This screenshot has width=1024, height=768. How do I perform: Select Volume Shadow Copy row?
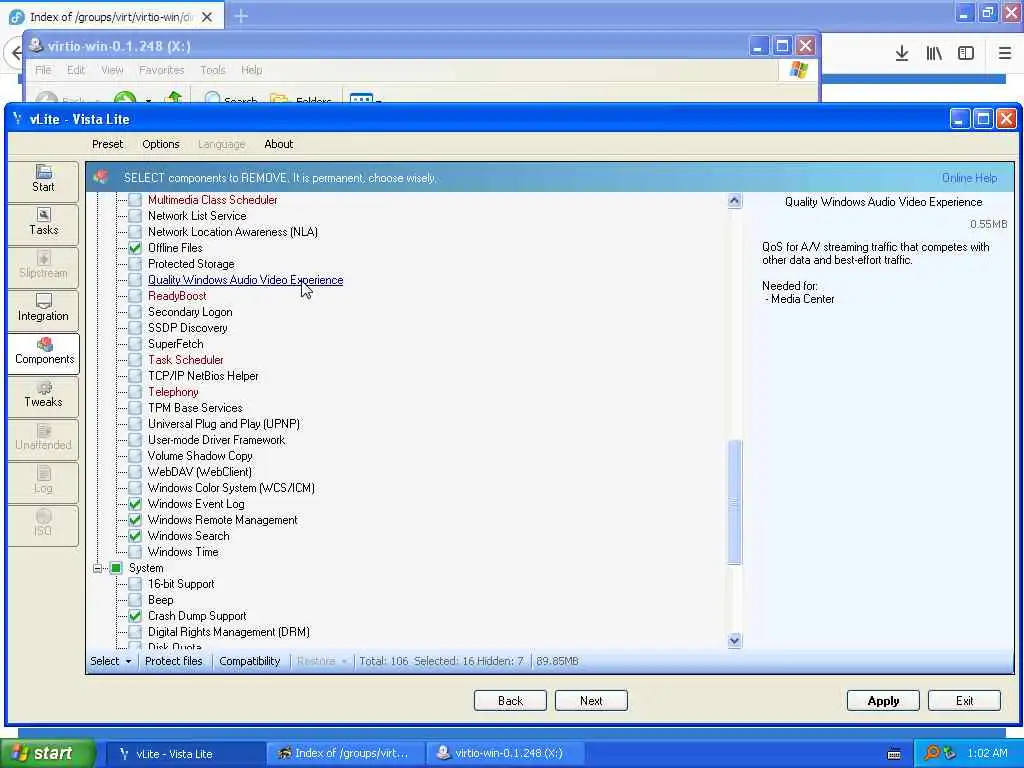click(x=200, y=456)
